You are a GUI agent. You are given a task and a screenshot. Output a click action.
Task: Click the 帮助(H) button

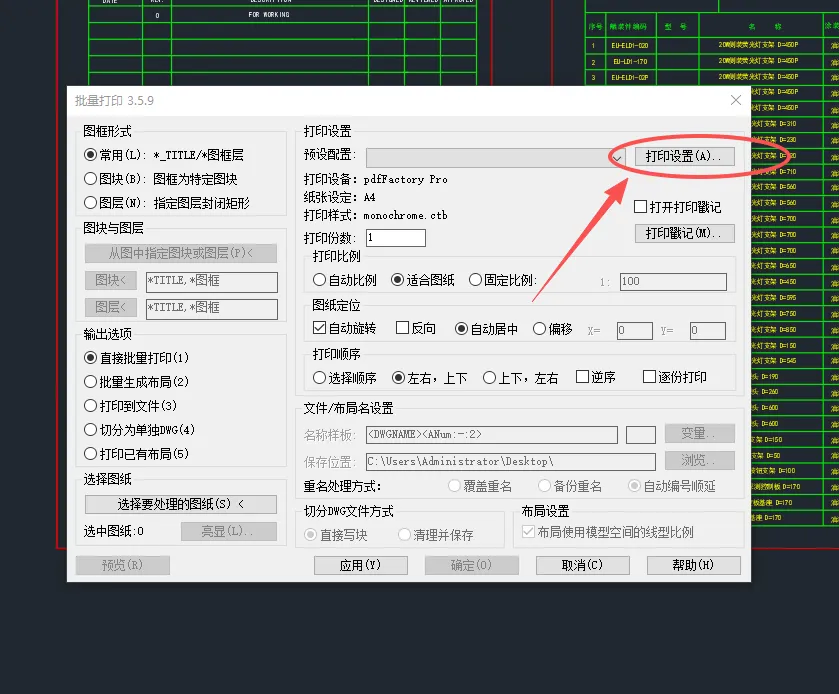coord(693,565)
